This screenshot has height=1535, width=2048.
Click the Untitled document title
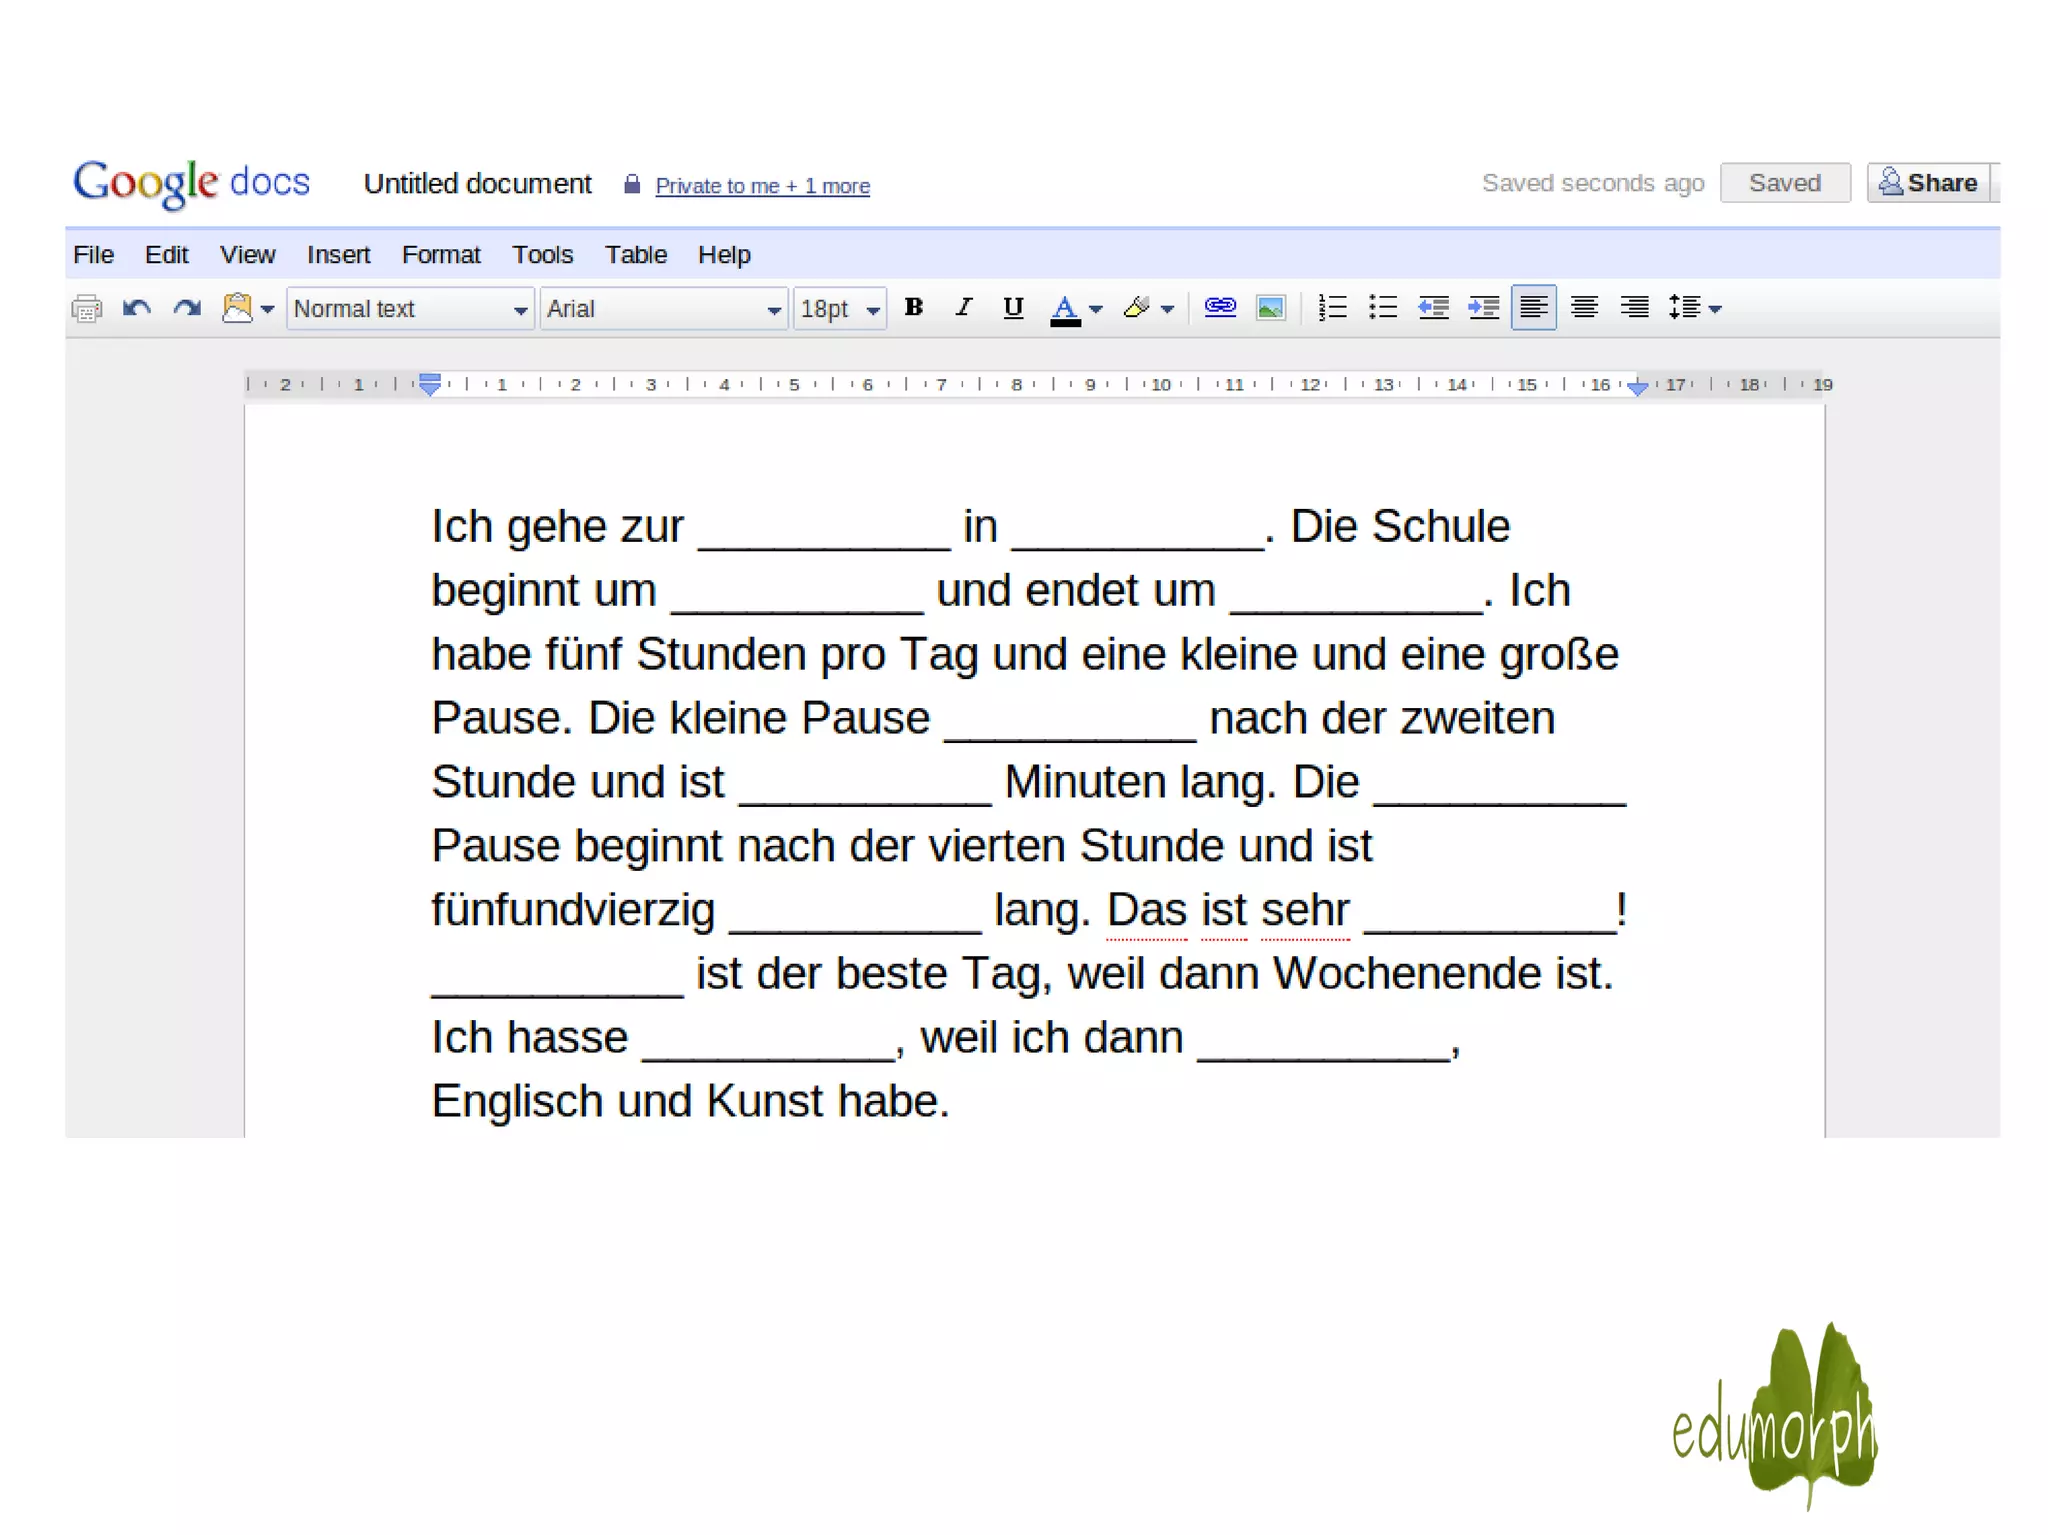click(477, 184)
